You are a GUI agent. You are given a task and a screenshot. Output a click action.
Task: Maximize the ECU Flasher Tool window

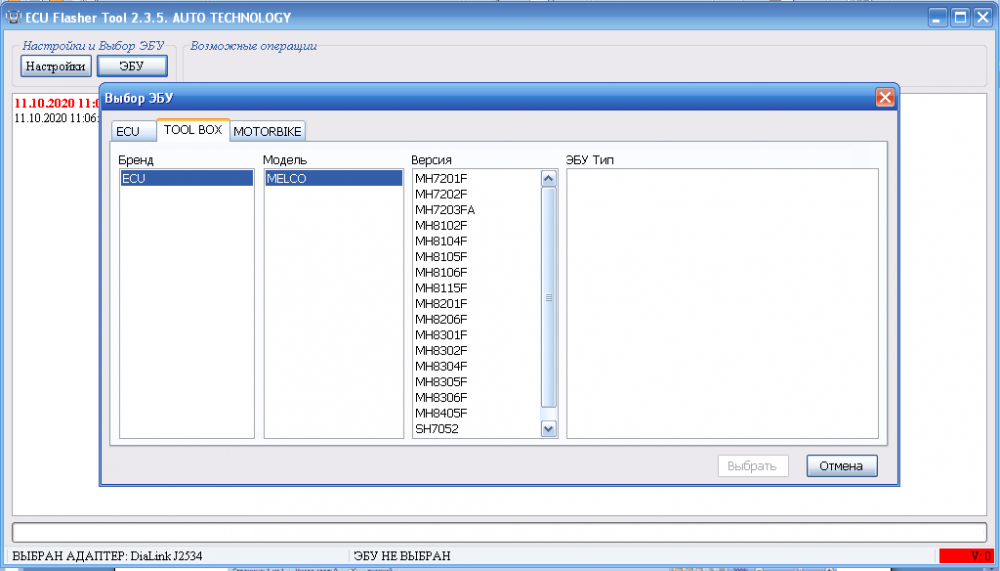click(x=959, y=17)
